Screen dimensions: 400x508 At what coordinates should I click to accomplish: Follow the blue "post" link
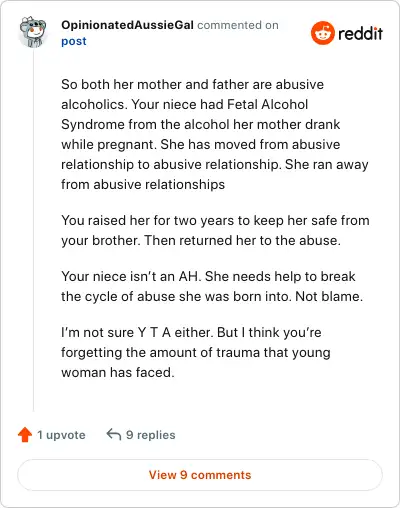(74, 41)
